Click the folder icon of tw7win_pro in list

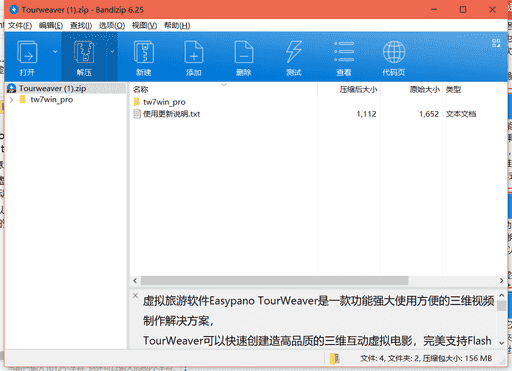click(137, 102)
